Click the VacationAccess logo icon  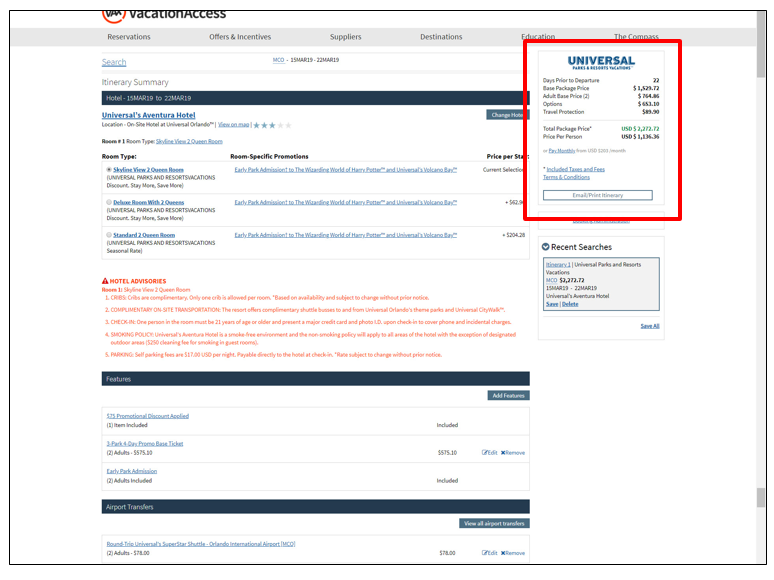coord(114,16)
